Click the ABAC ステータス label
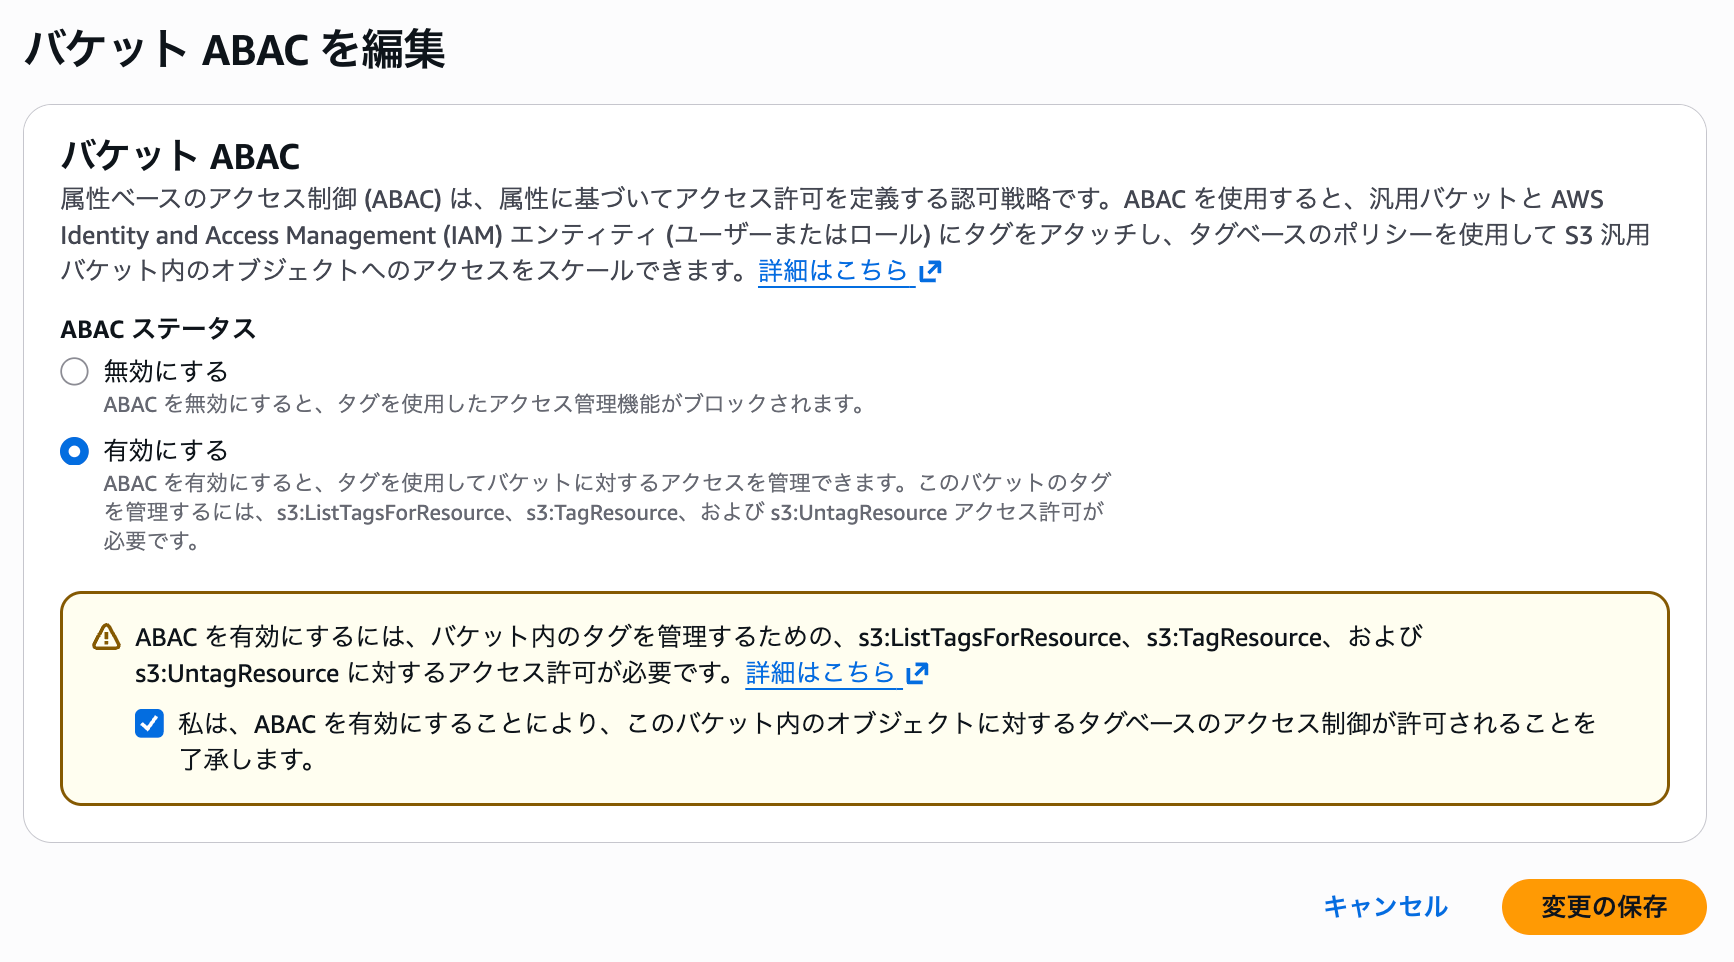The image size is (1734, 962). click(158, 329)
